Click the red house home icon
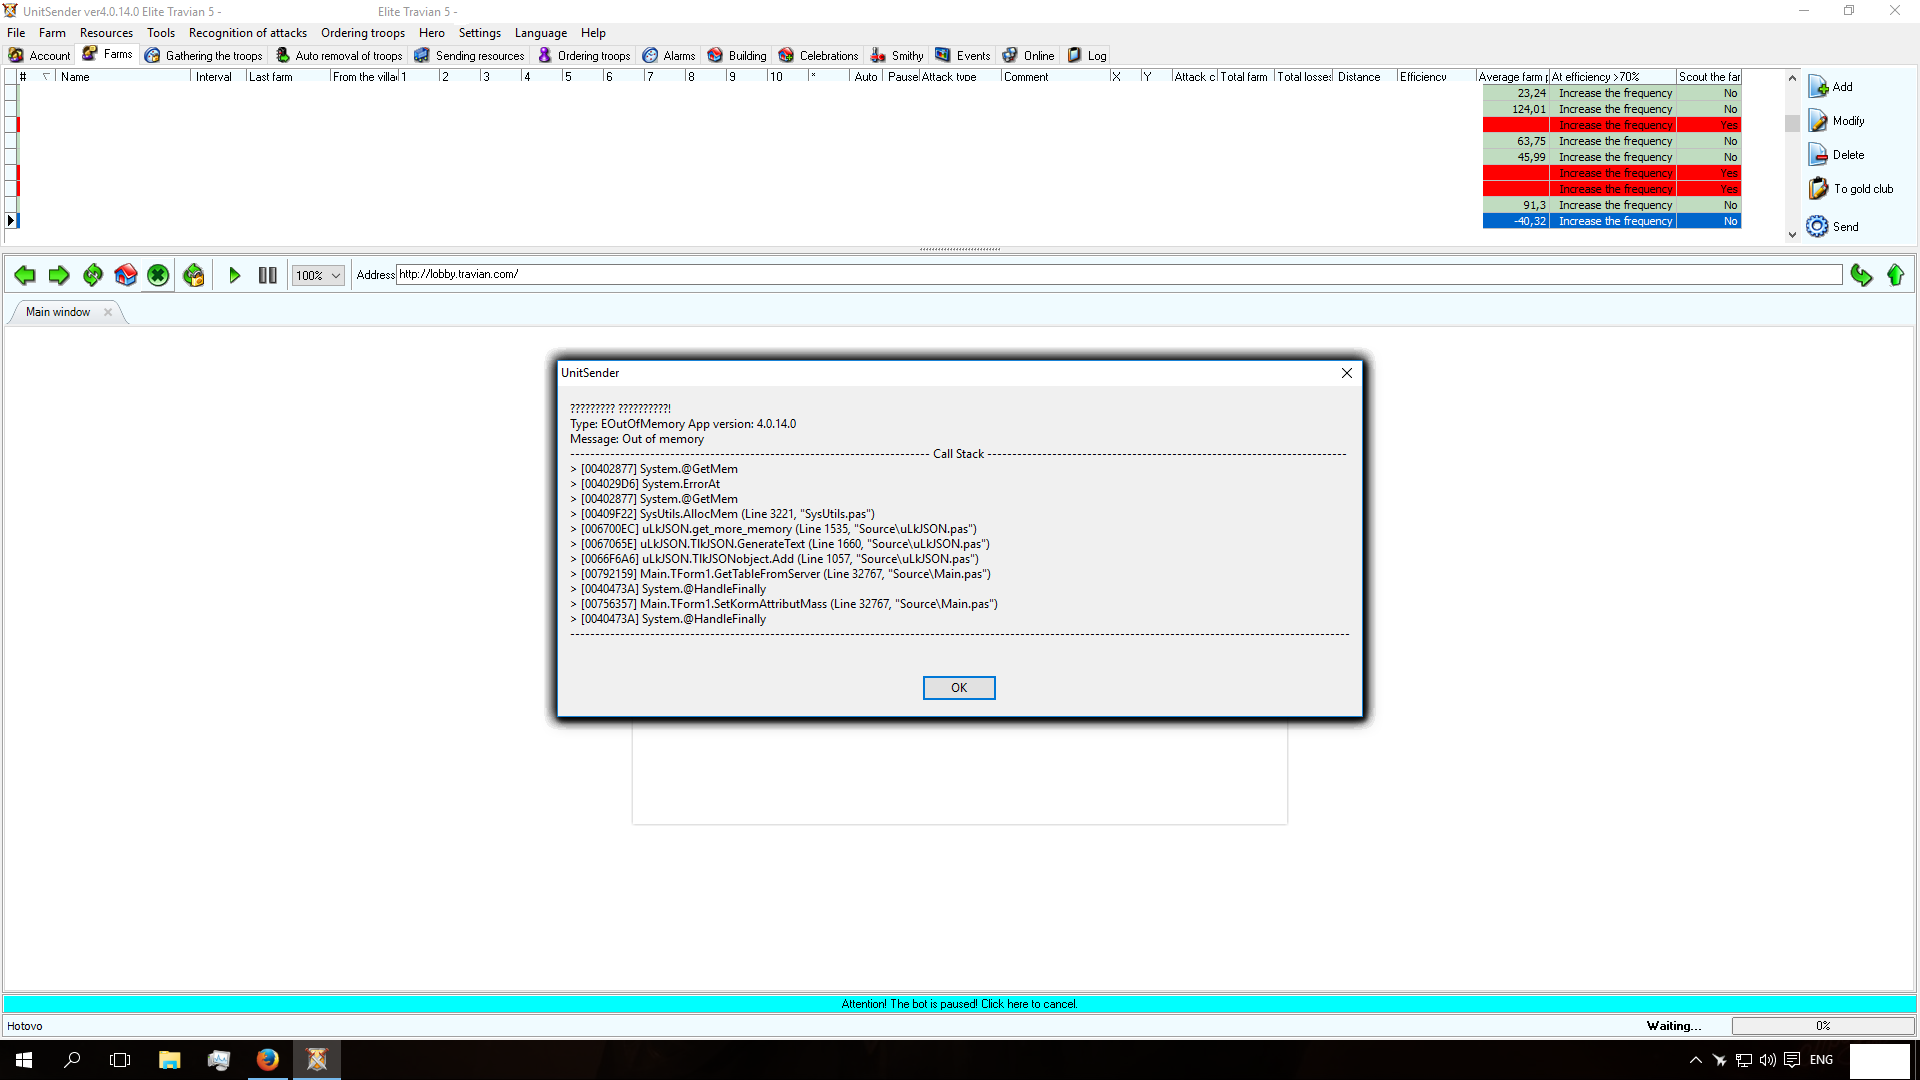This screenshot has height=1080, width=1920. click(126, 275)
